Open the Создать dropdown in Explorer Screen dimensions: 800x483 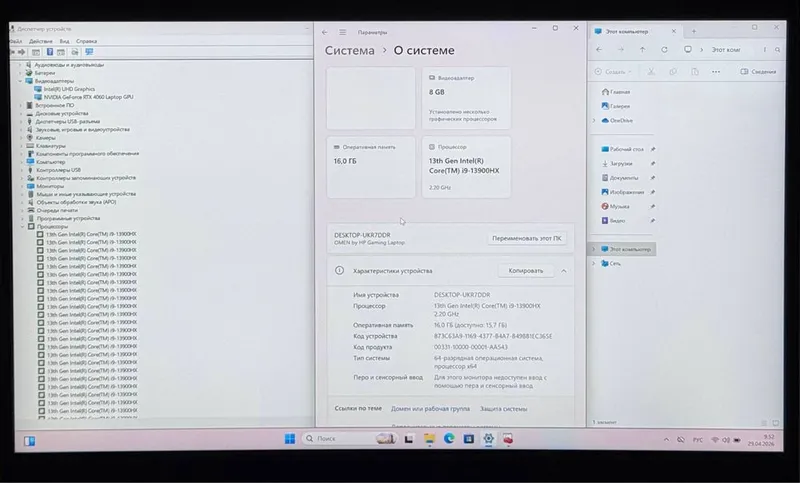613,72
